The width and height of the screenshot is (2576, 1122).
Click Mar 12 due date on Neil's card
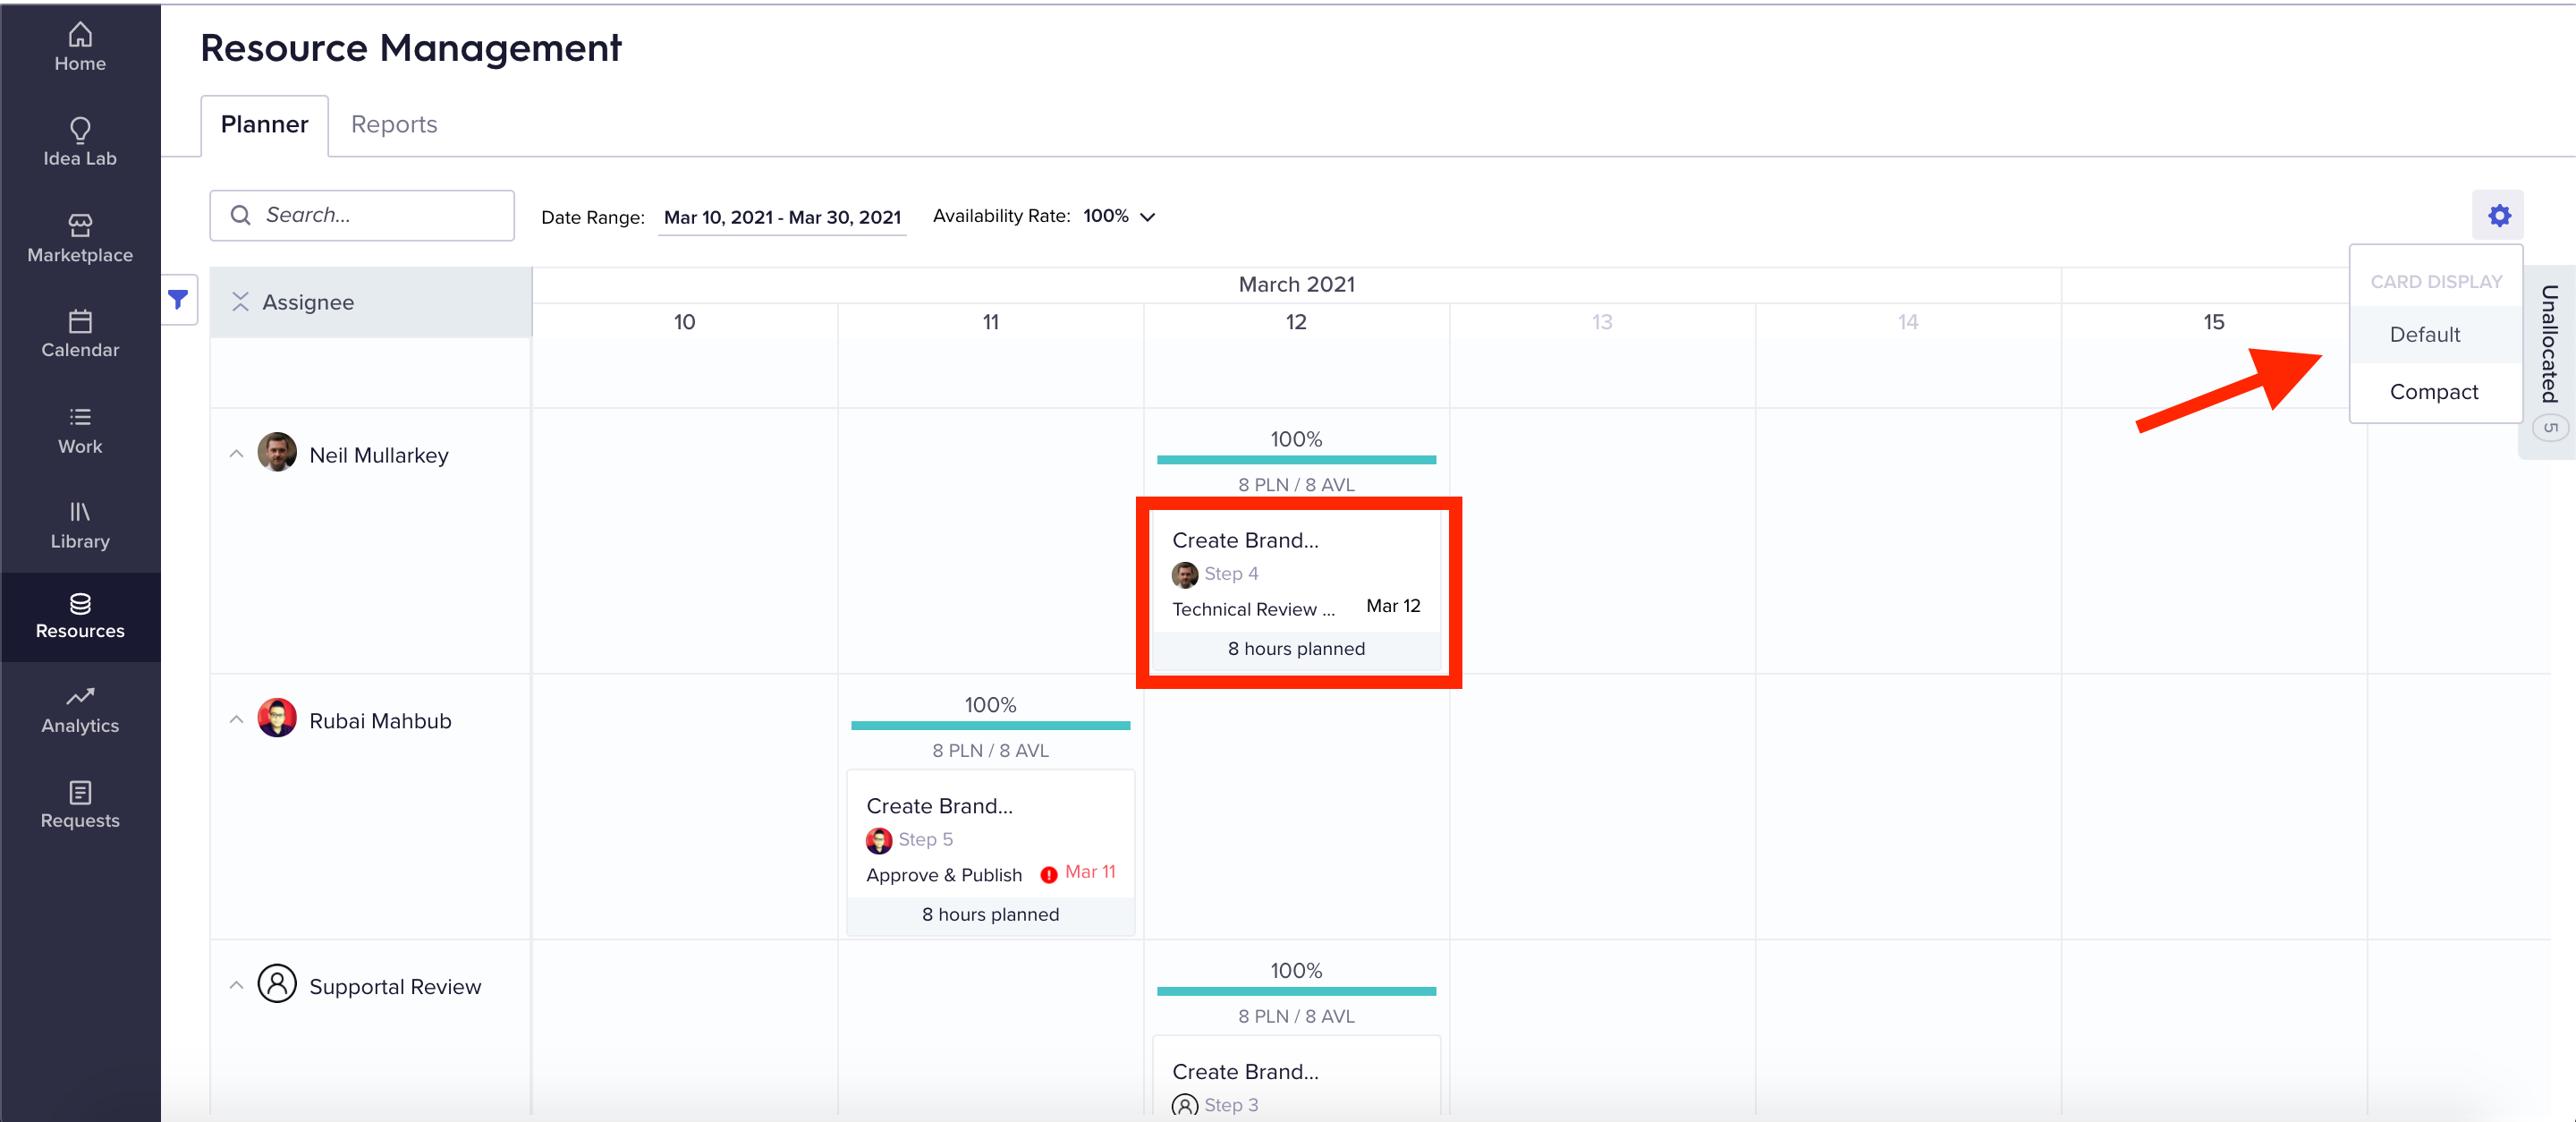click(1394, 606)
